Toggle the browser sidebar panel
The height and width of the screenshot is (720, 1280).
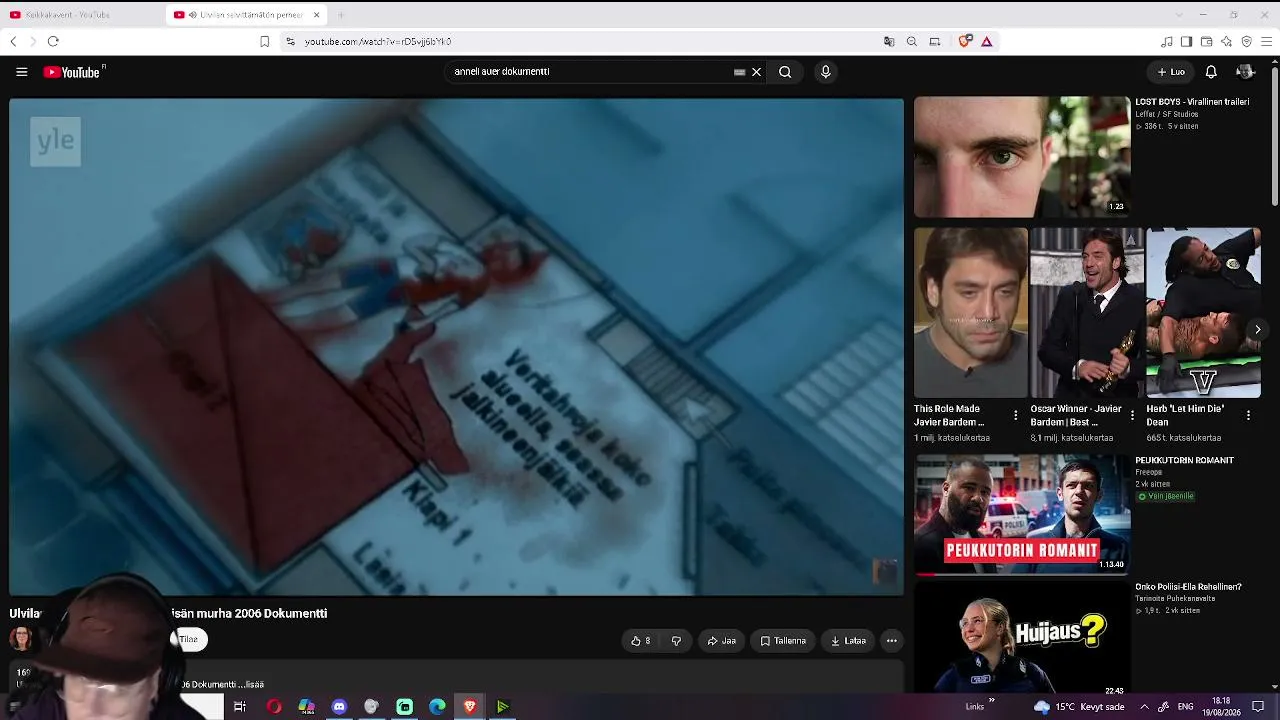point(1186,41)
